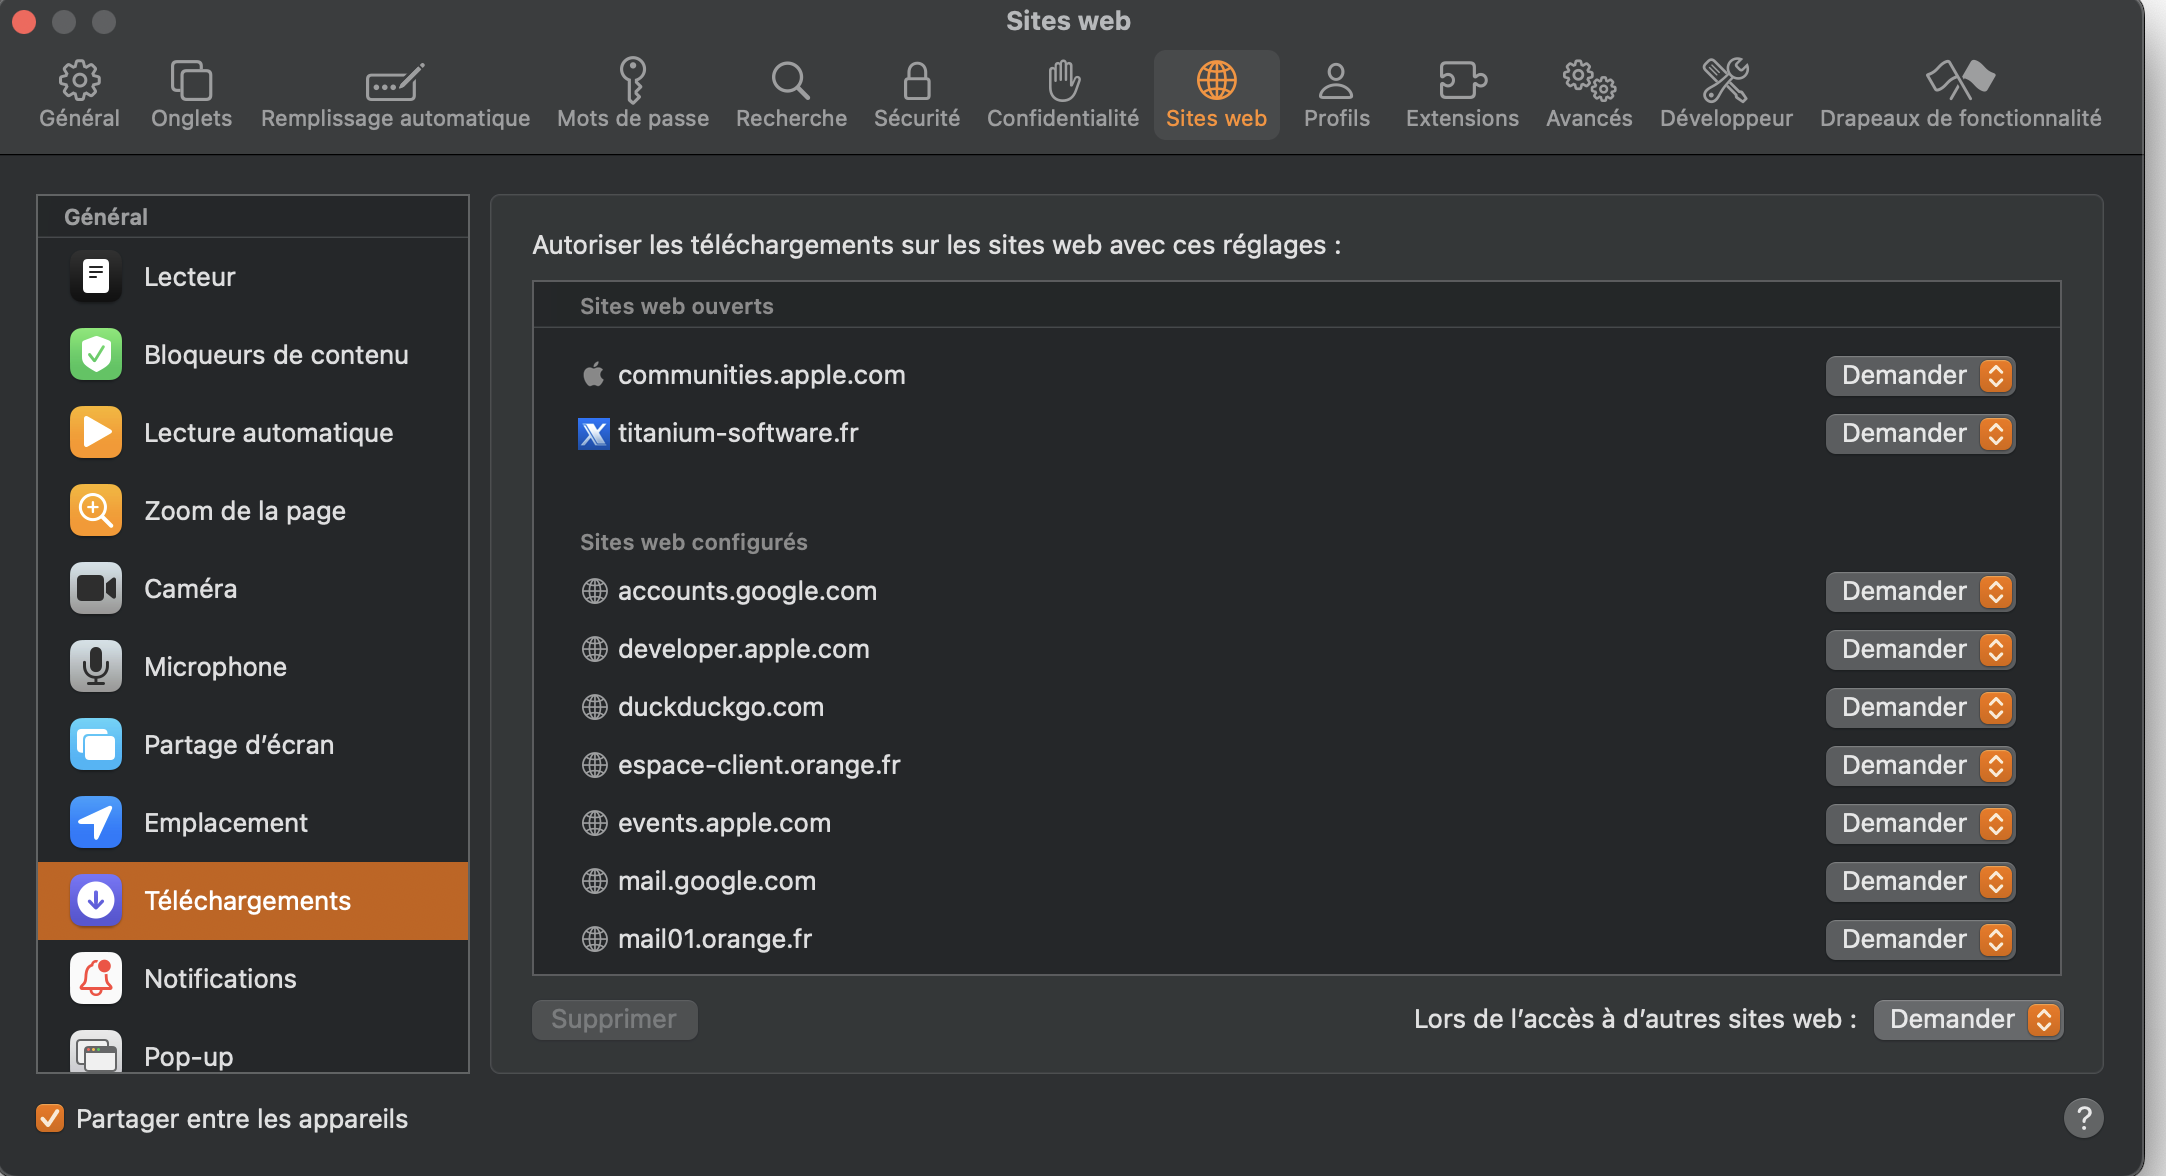Screen dimensions: 2166x1176
Task: Select the Confidentialité hand icon
Action: tap(1062, 81)
